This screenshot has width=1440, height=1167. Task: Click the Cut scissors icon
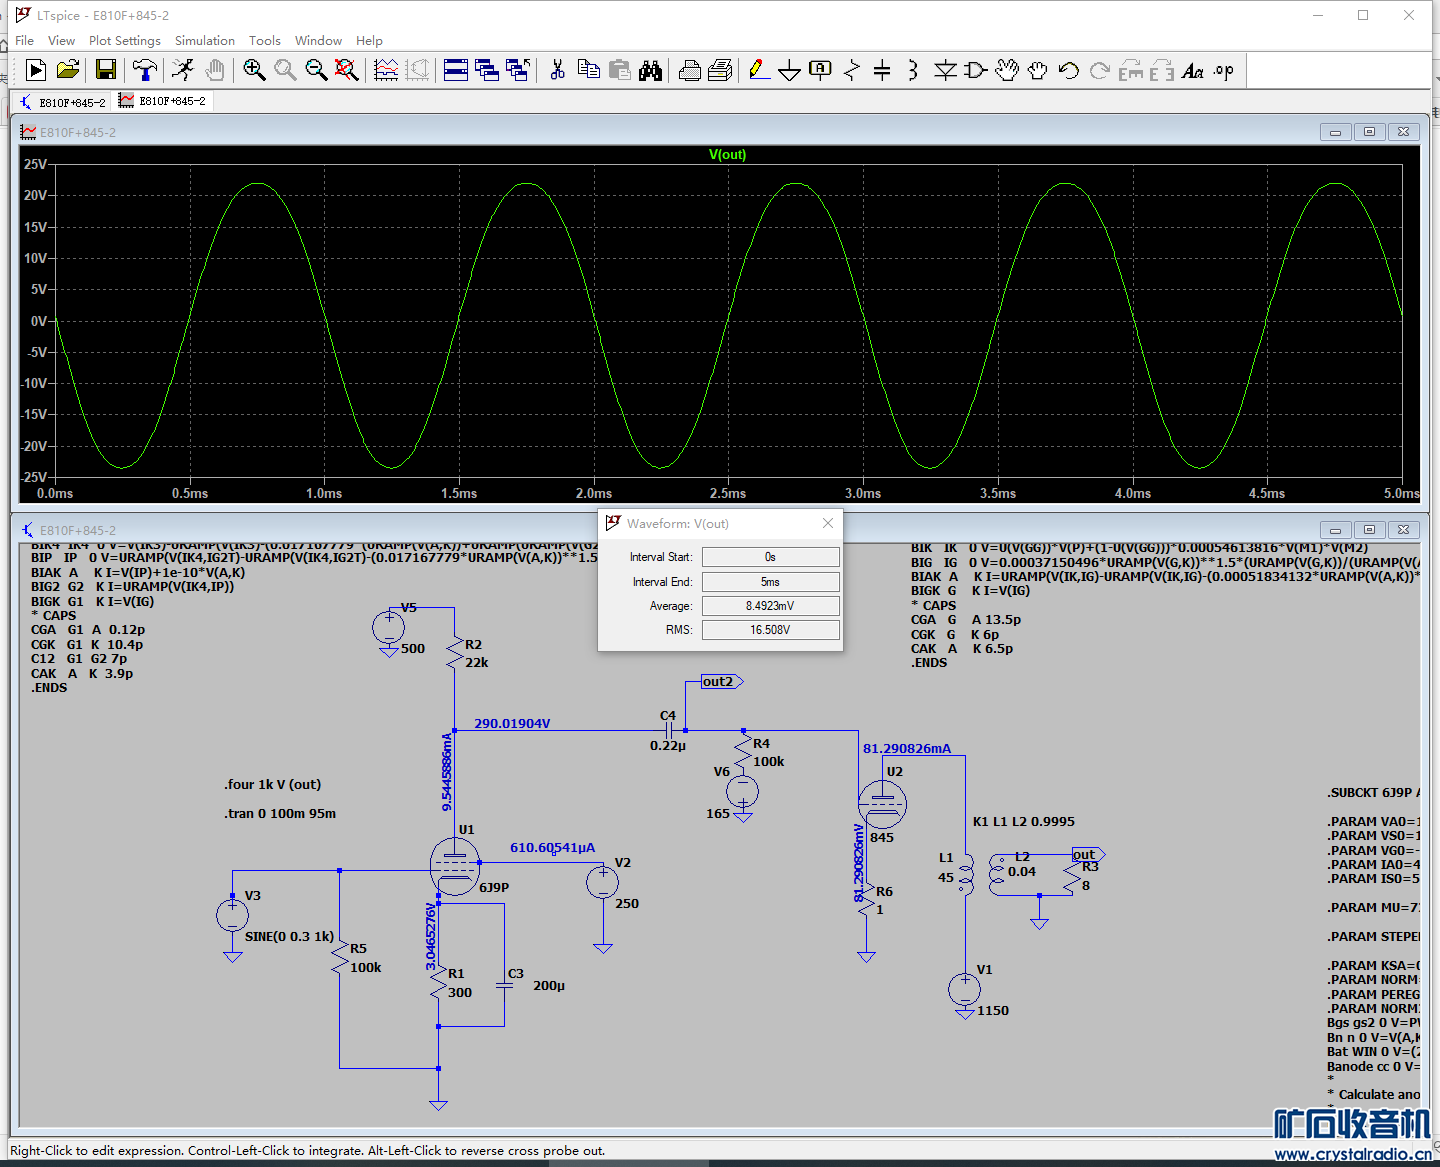point(558,70)
